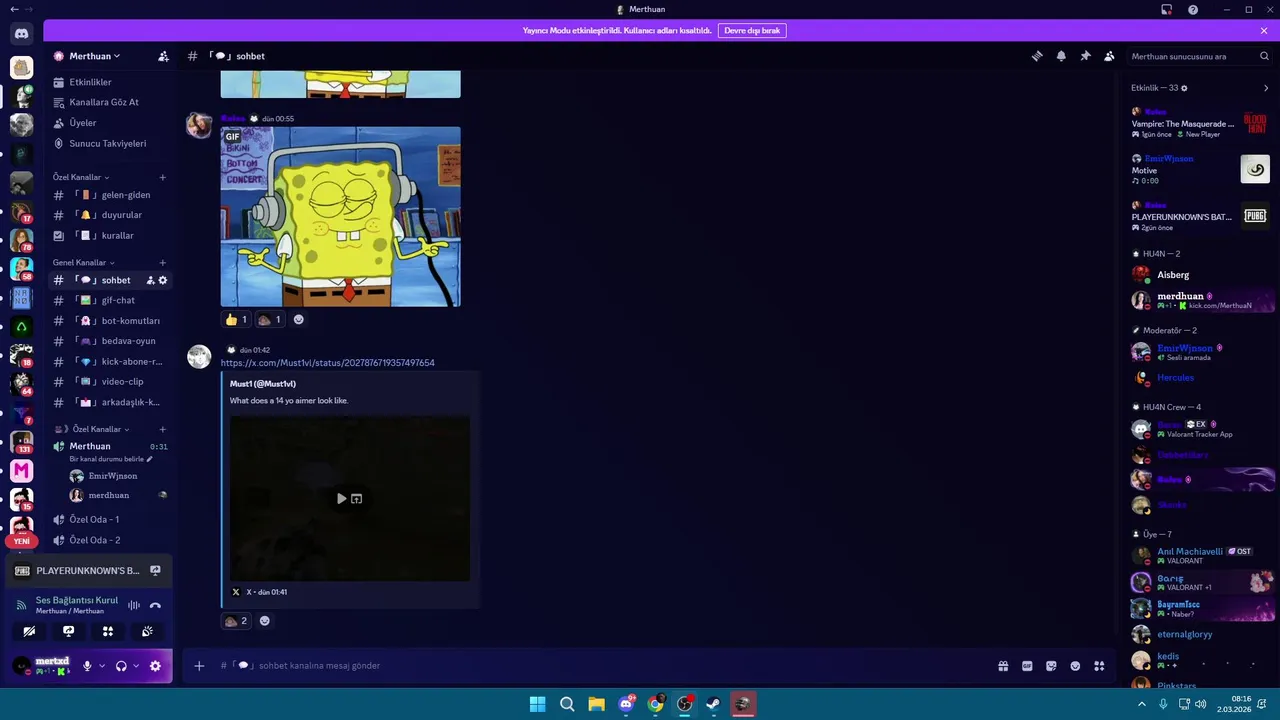Open Etkinlik settings gear
The width and height of the screenshot is (1280, 720).
coord(1185,88)
